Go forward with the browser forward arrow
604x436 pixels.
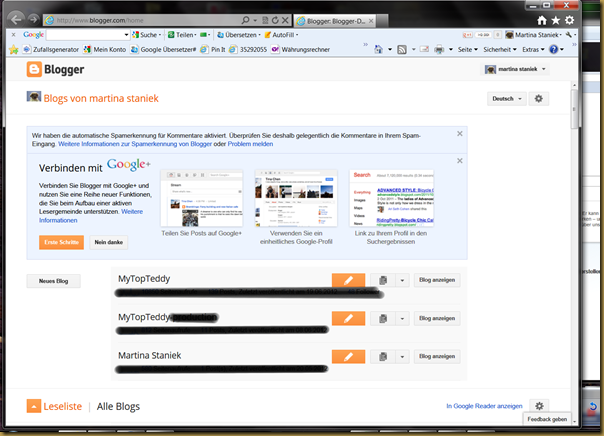34,19
